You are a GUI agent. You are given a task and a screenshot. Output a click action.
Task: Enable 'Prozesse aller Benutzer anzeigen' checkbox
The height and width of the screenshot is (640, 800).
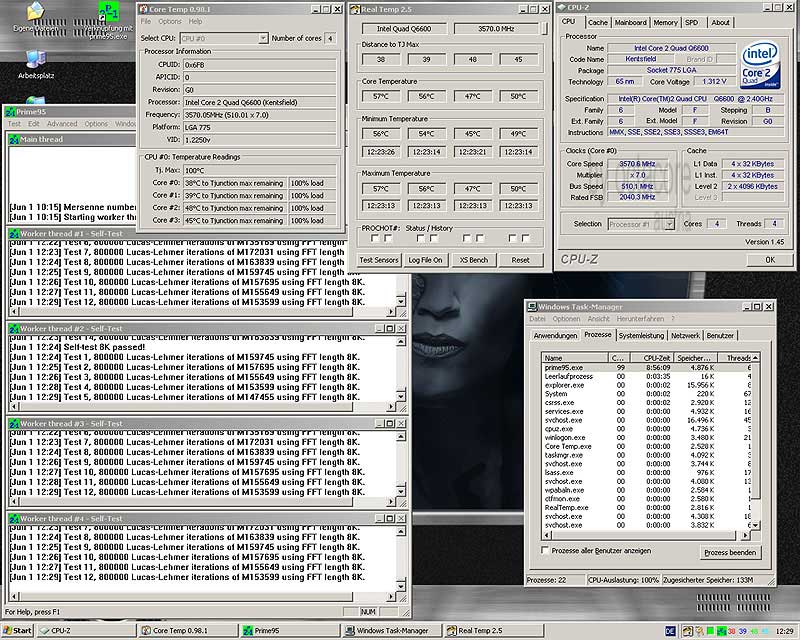pos(545,550)
